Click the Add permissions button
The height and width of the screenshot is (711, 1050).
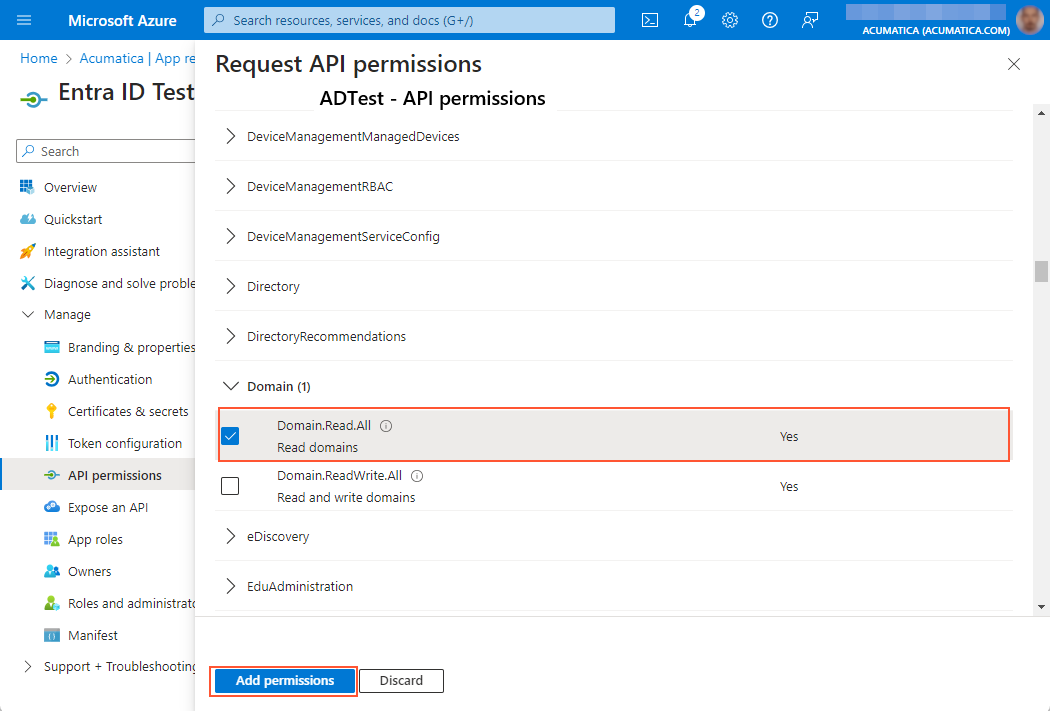(285, 681)
